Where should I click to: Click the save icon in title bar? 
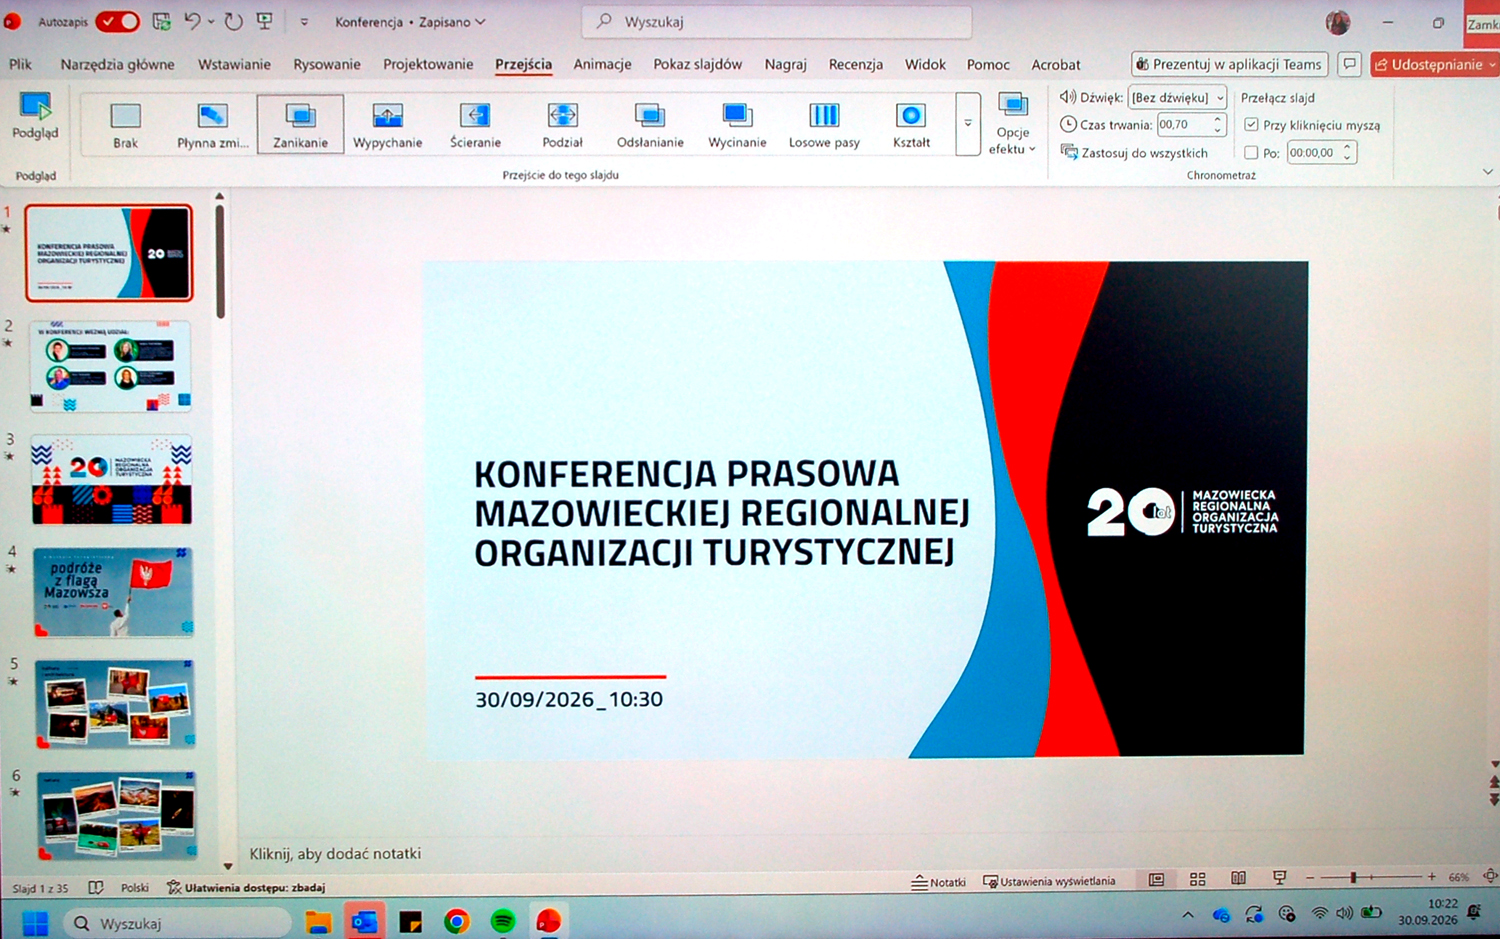tap(161, 21)
